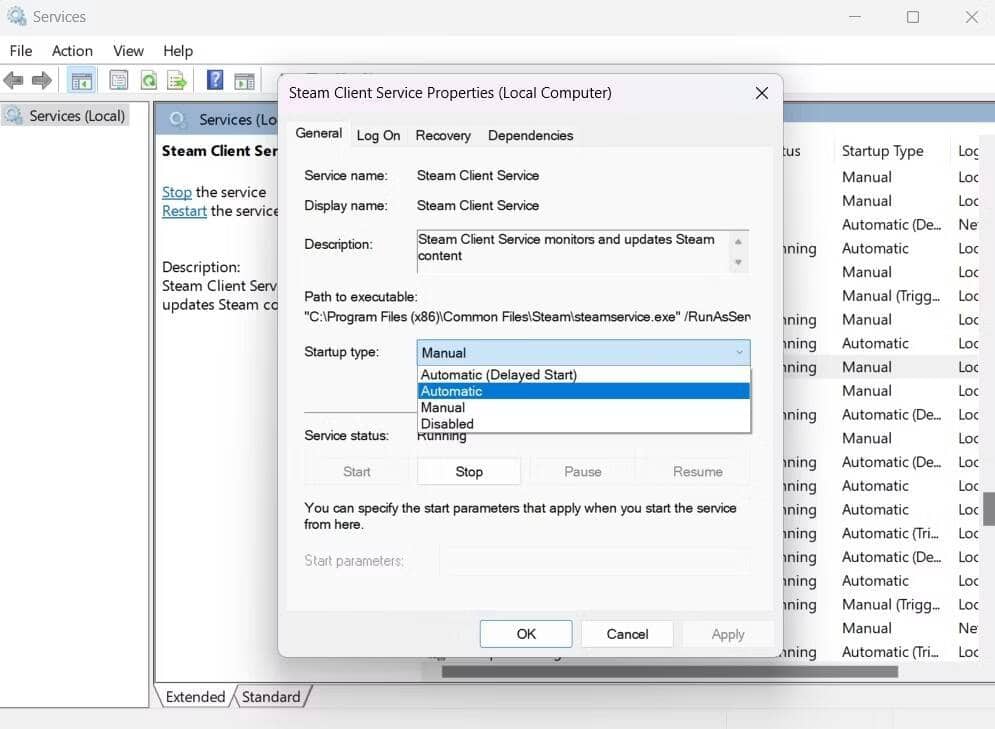Select Services (Local) in the console tree
Image resolution: width=995 pixels, height=729 pixels.
coord(77,116)
